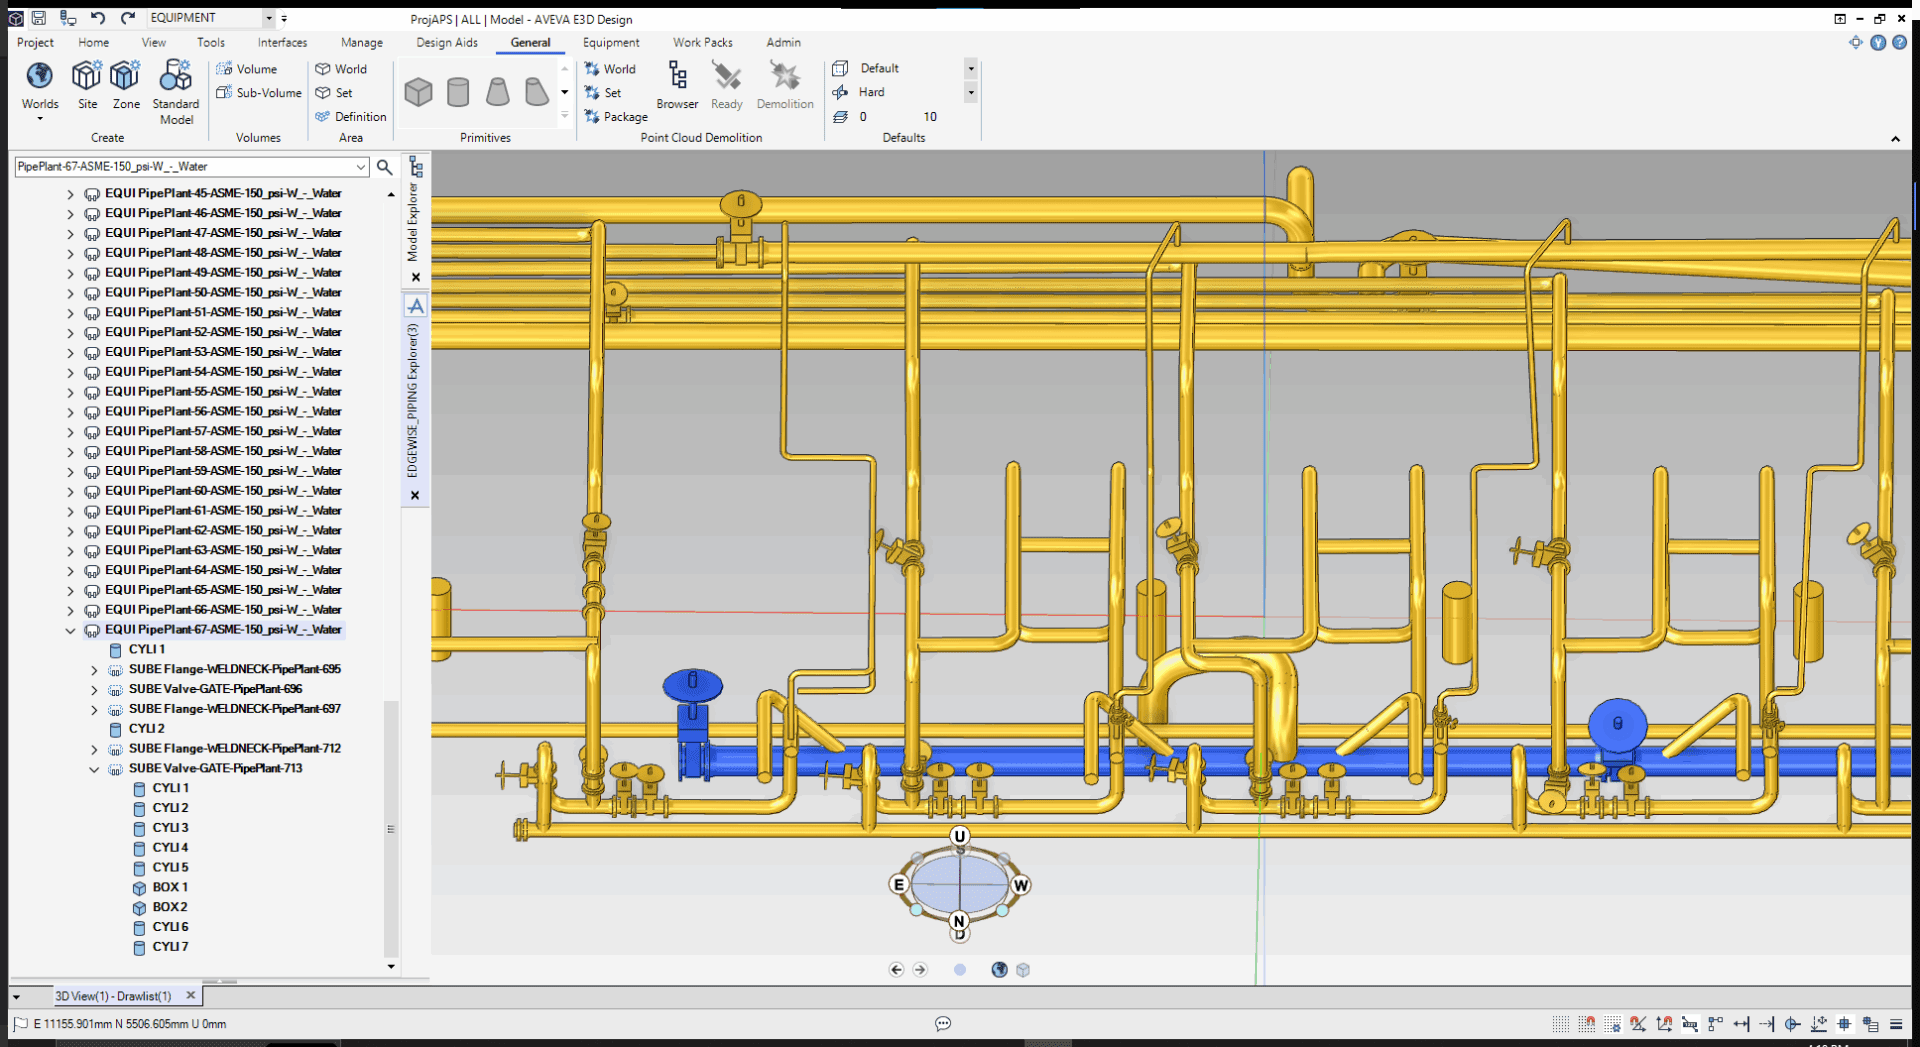Open the Hard obstruction dropdown
This screenshot has height=1047, width=1920.
pyautogui.click(x=970, y=92)
